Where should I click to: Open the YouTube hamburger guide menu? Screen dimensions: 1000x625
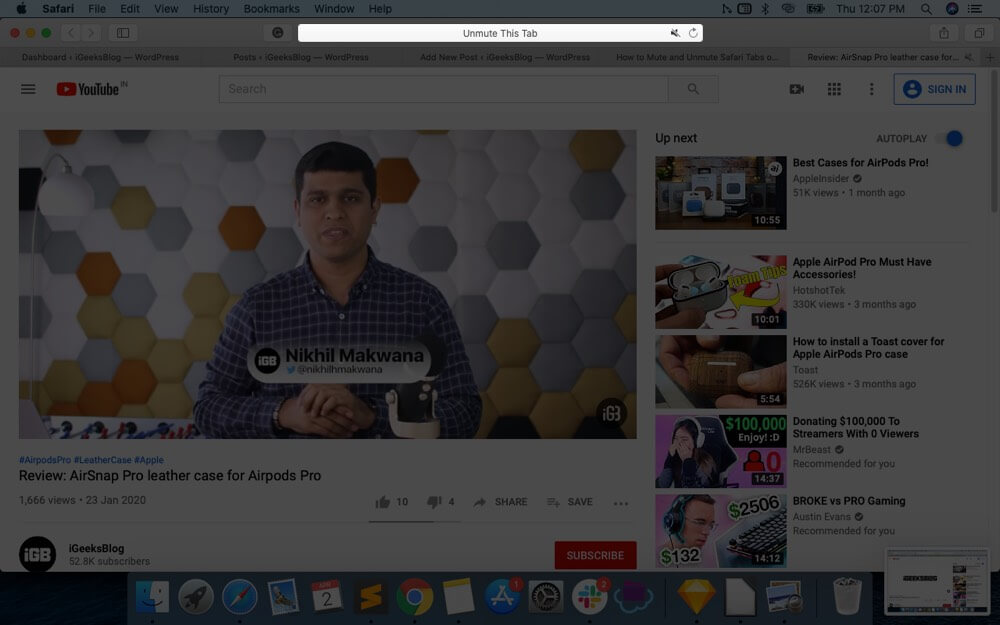tap(28, 89)
